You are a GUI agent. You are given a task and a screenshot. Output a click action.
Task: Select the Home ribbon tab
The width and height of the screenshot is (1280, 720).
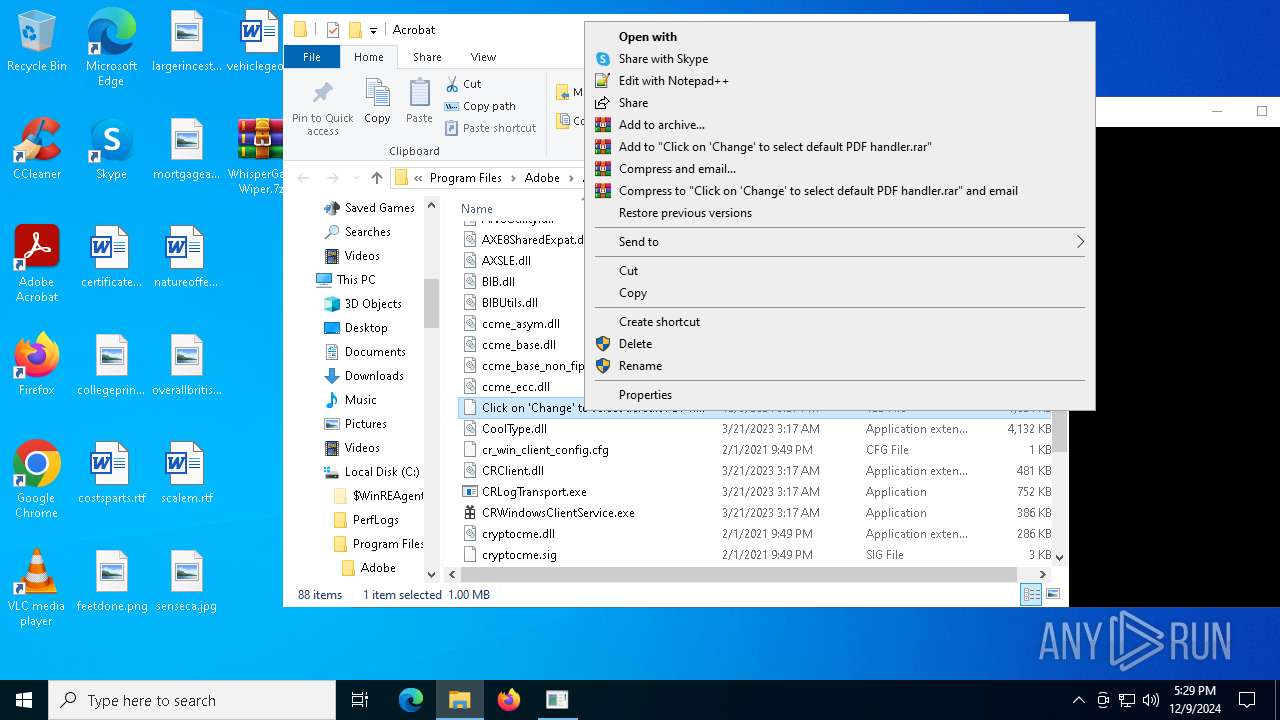[368, 57]
